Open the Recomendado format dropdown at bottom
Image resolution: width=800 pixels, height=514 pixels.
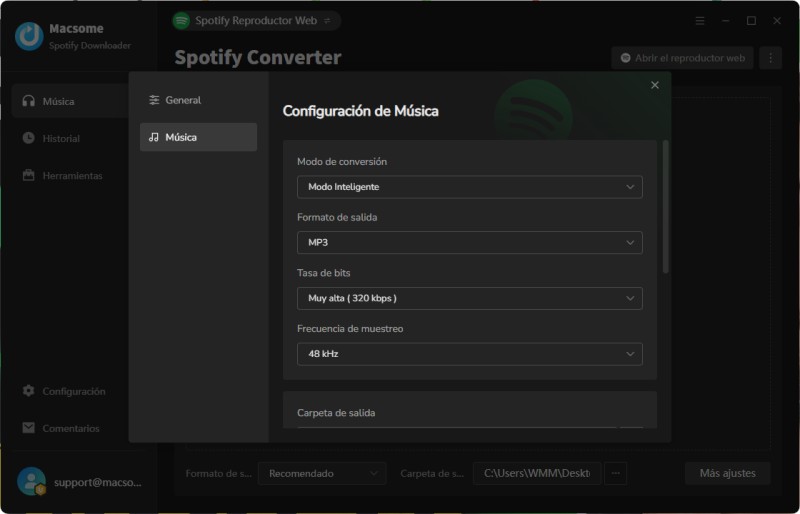pos(322,474)
